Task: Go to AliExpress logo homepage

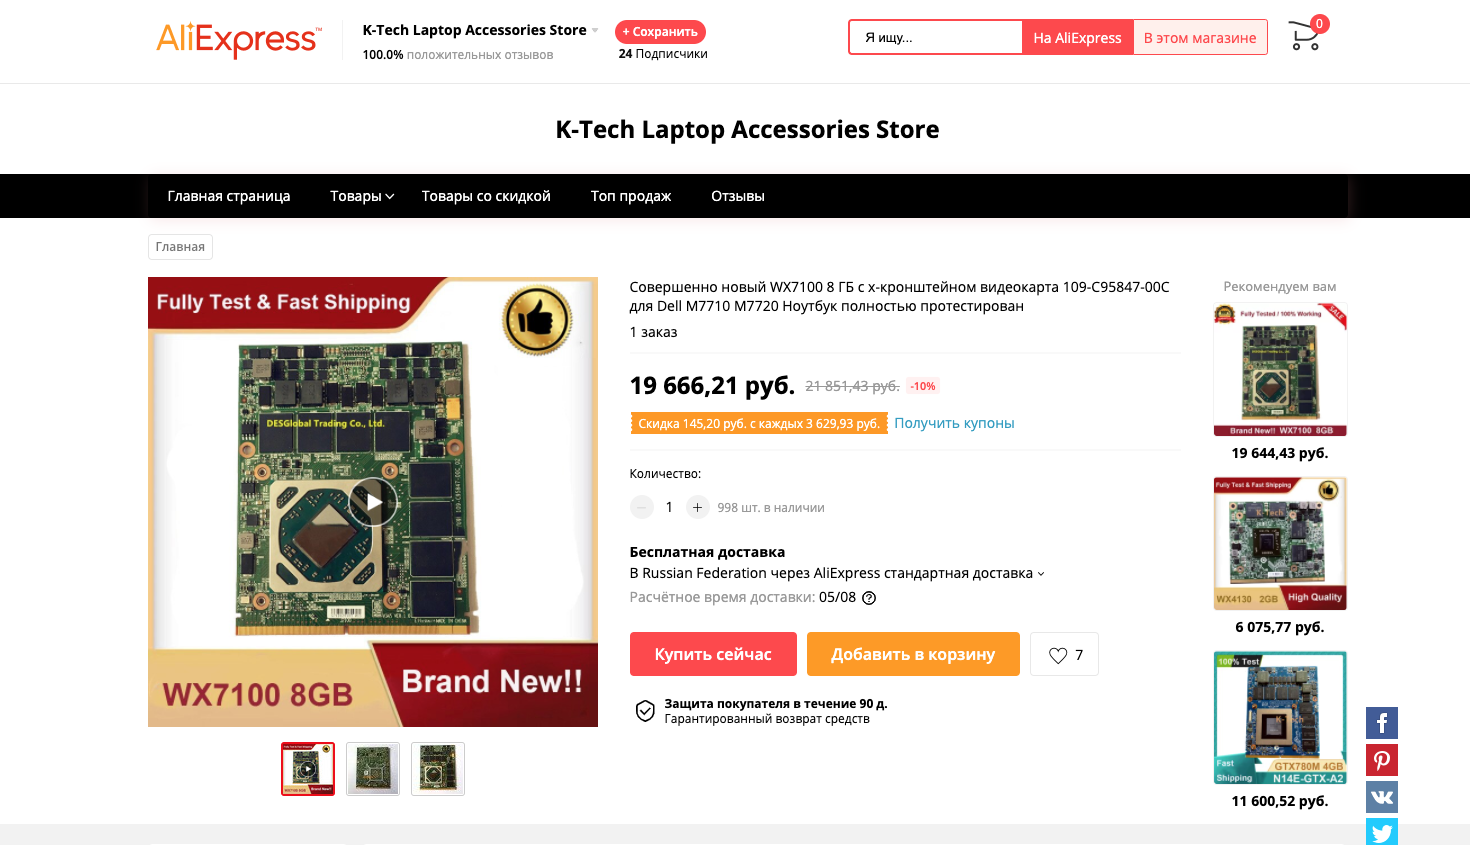Action: pyautogui.click(x=239, y=39)
